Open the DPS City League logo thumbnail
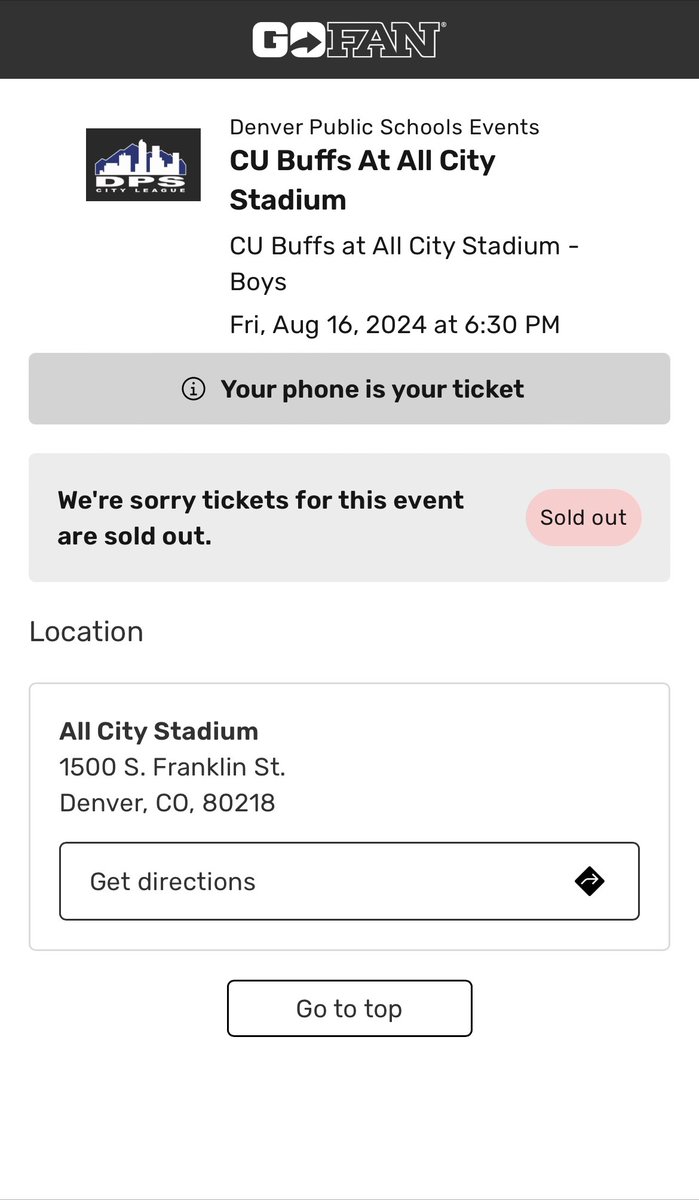Viewport: 699px width, 1200px height. tap(143, 165)
